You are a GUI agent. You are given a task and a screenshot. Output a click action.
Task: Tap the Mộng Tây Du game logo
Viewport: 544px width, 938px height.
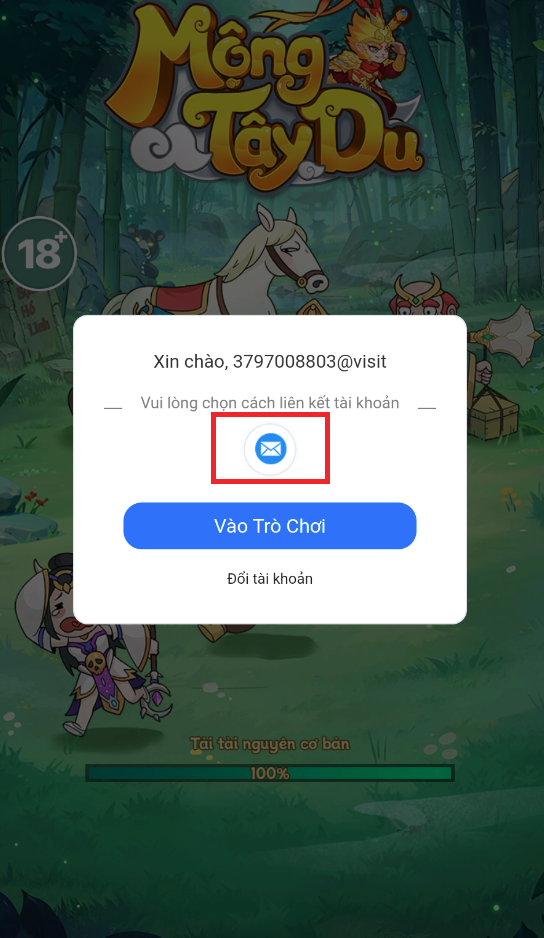pyautogui.click(x=266, y=96)
